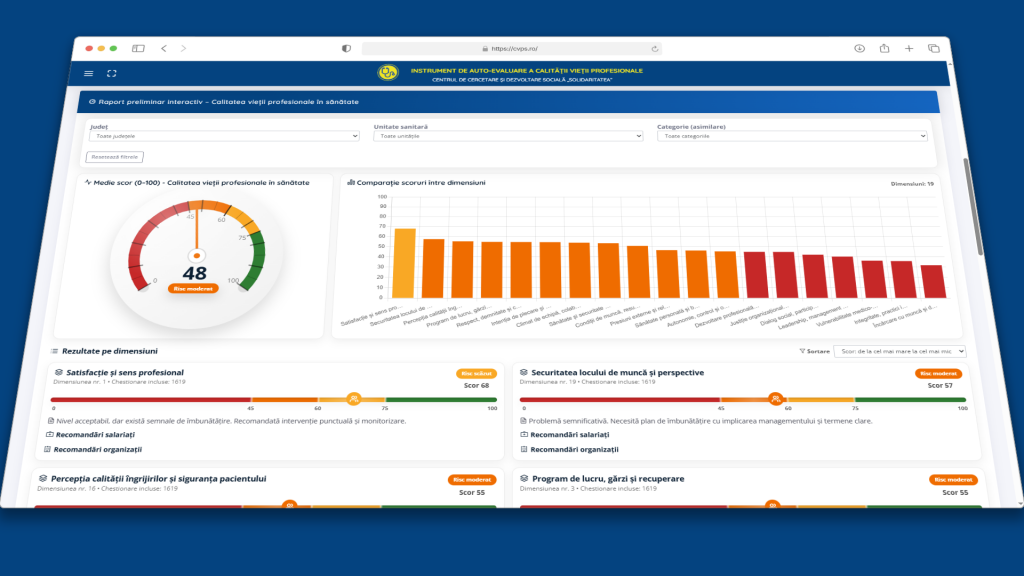Viewport: 1024px width, 576px height.
Task: Click the privacy shield icon
Action: (x=346, y=48)
